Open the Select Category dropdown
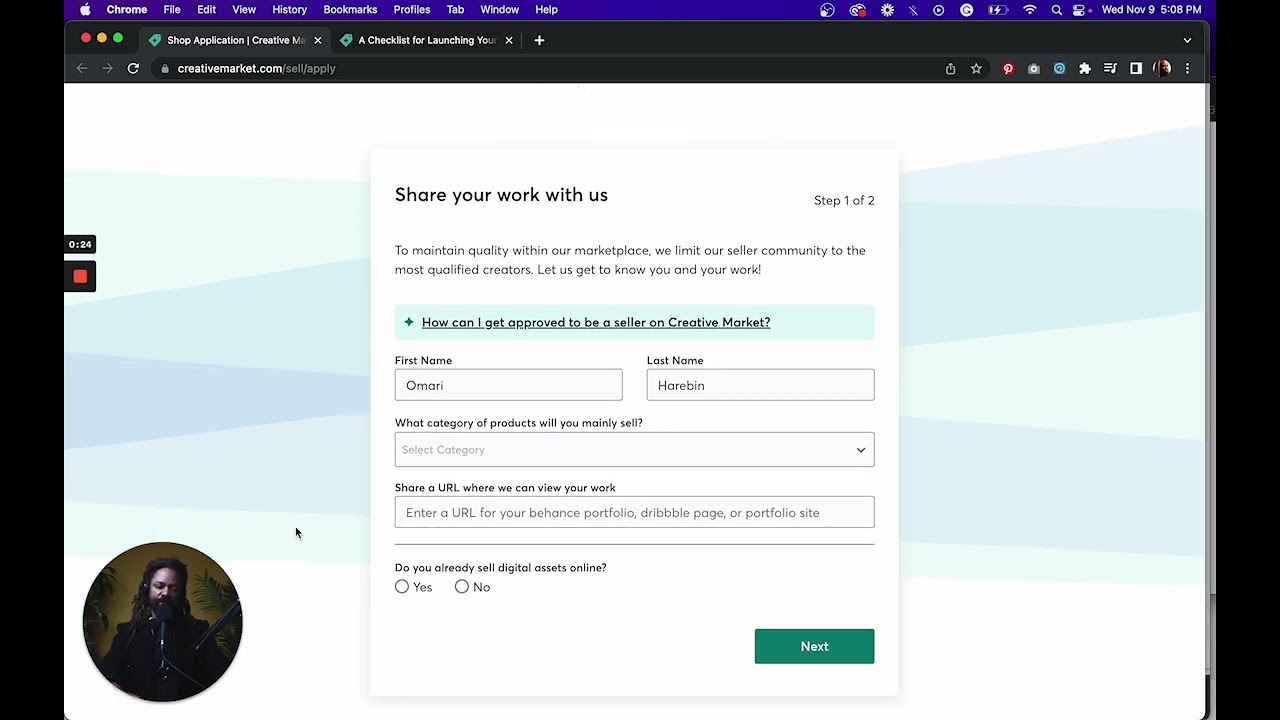This screenshot has width=1280, height=720. [x=634, y=450]
